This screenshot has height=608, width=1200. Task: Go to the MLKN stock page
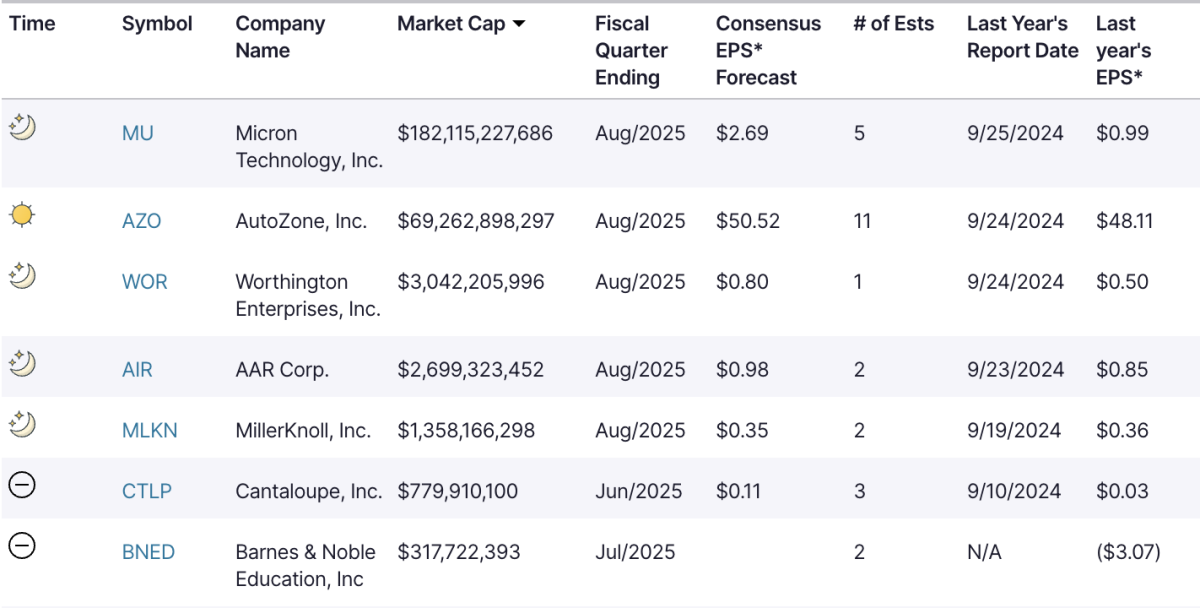(x=150, y=431)
